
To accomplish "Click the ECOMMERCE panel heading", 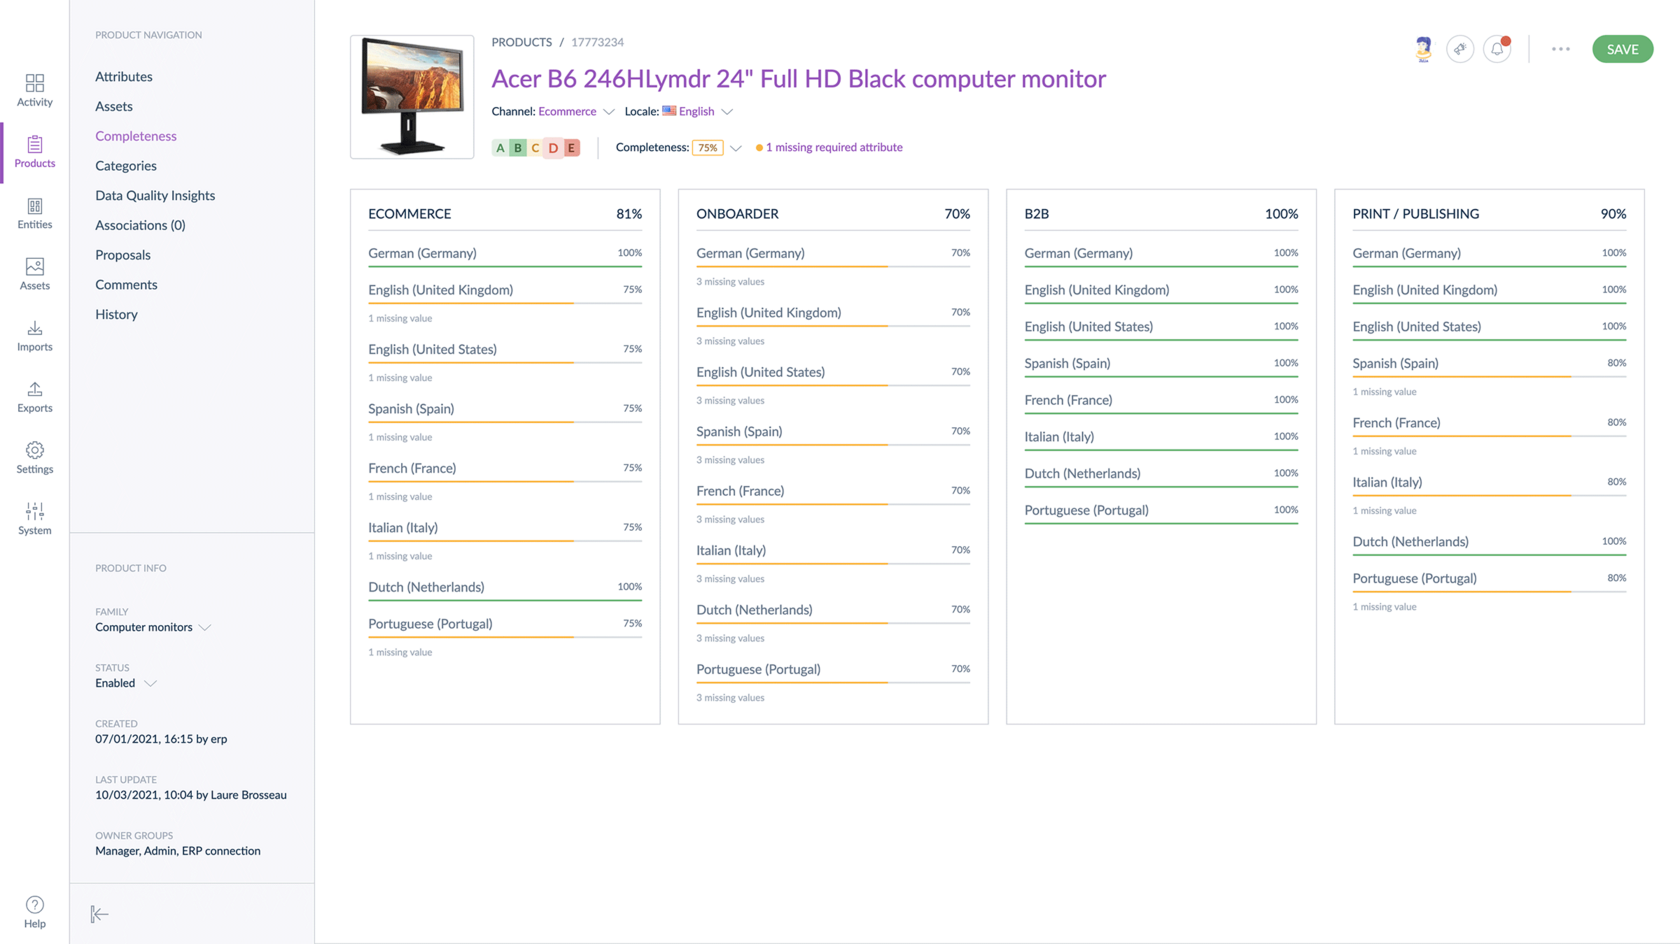I will [409, 214].
